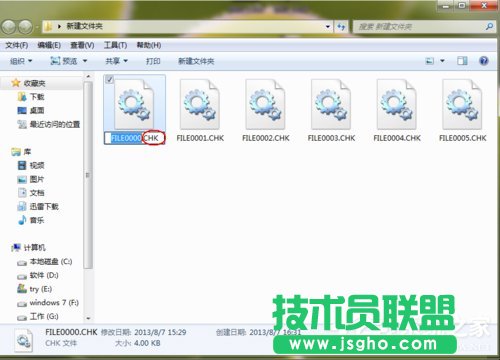Click the 4.00 KB size value

(x=147, y=343)
